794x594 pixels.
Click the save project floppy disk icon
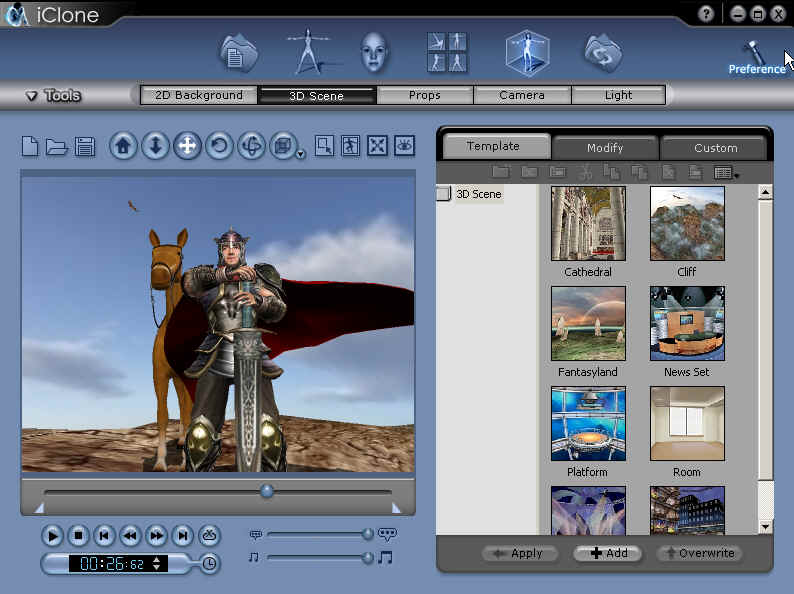point(85,147)
